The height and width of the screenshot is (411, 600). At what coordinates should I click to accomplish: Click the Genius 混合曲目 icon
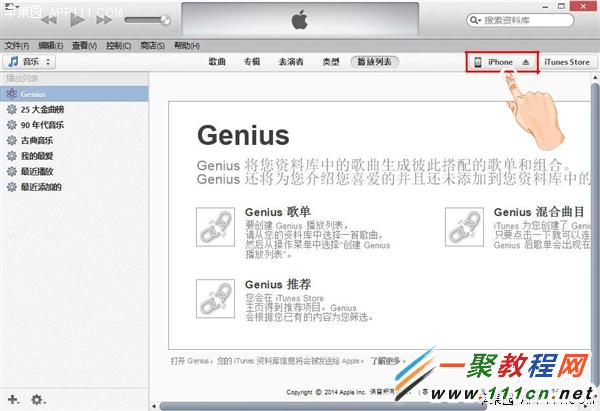(x=464, y=227)
